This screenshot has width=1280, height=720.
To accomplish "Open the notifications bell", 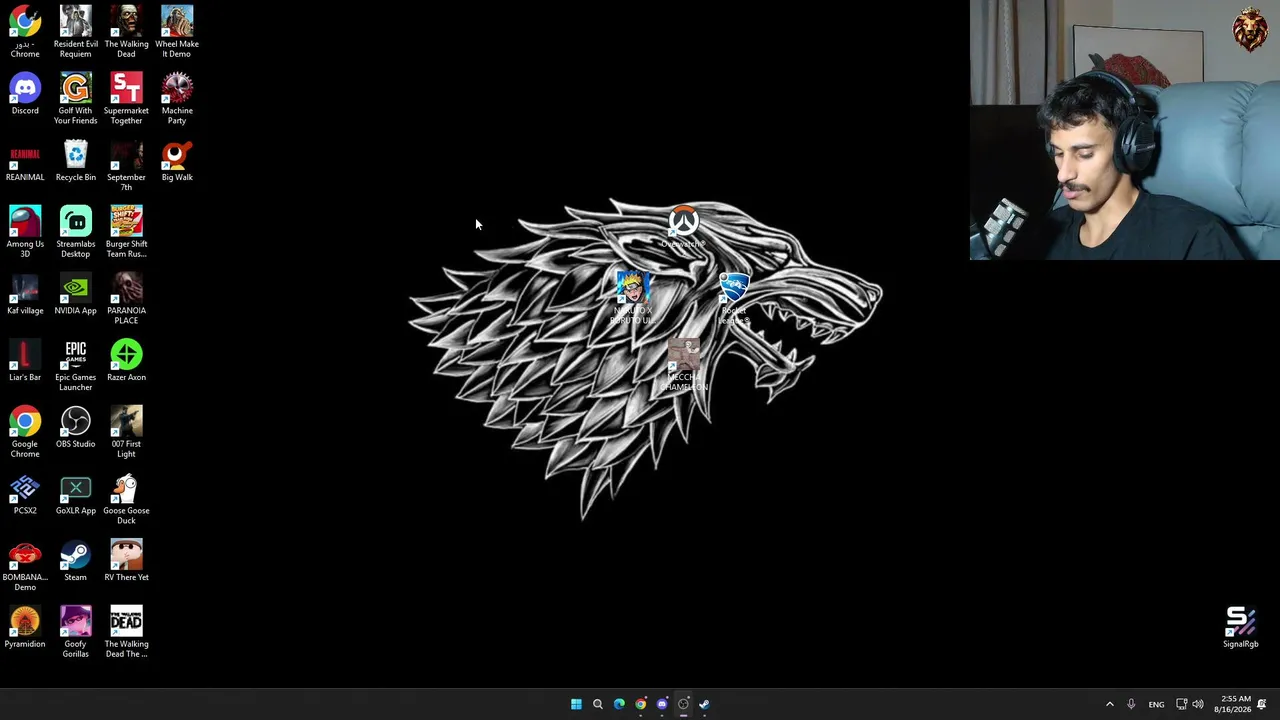I will (1262, 704).
